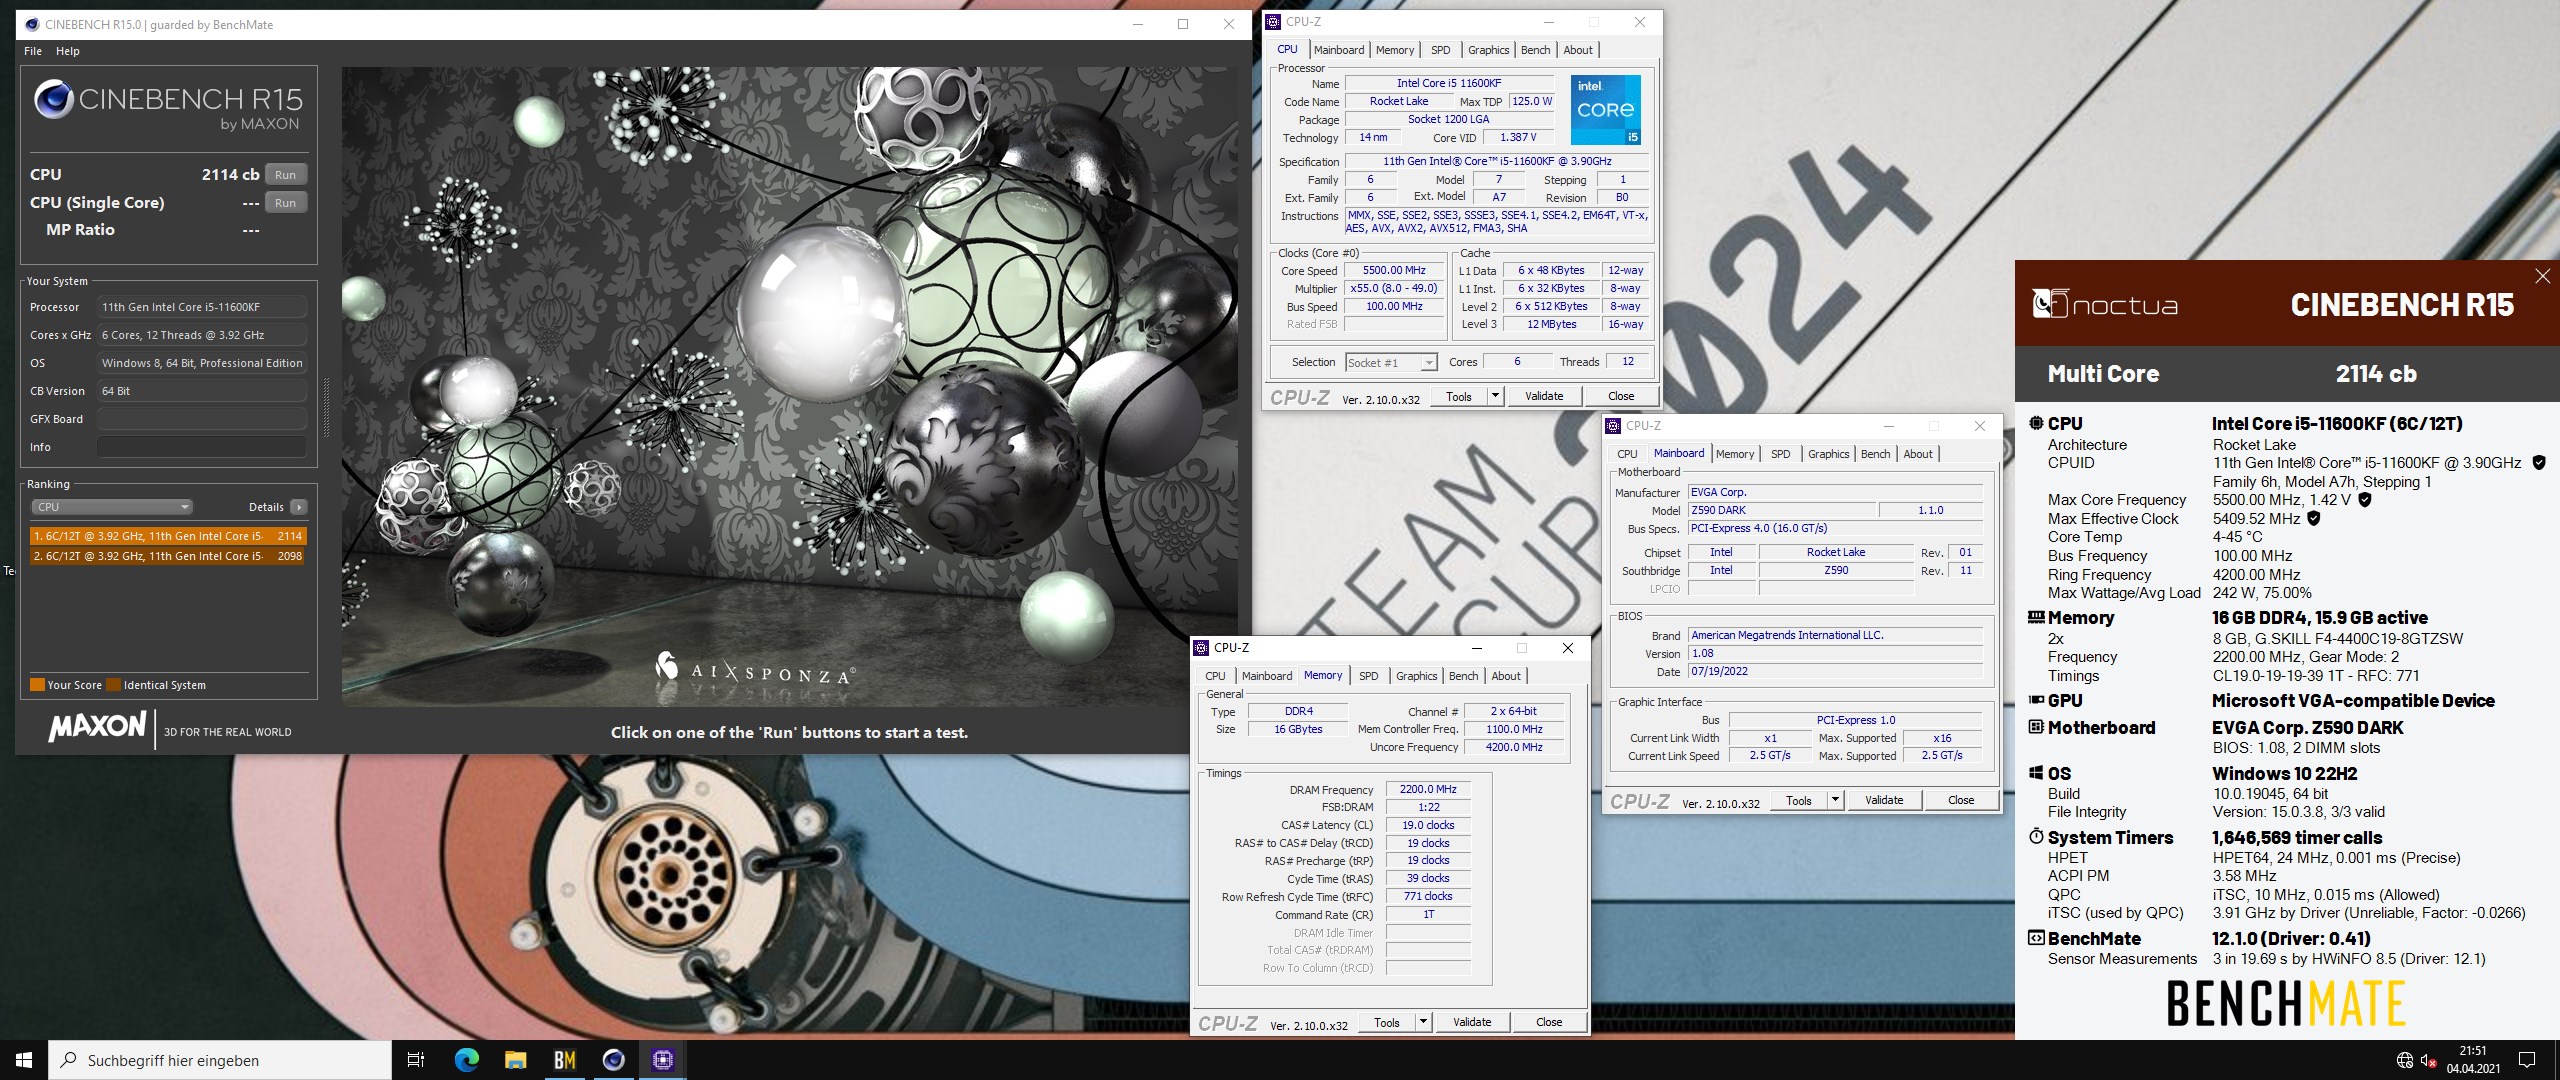The image size is (2560, 1080).
Task: Open Graphics tab in CPU-Z Mainboard window
Action: click(1828, 454)
